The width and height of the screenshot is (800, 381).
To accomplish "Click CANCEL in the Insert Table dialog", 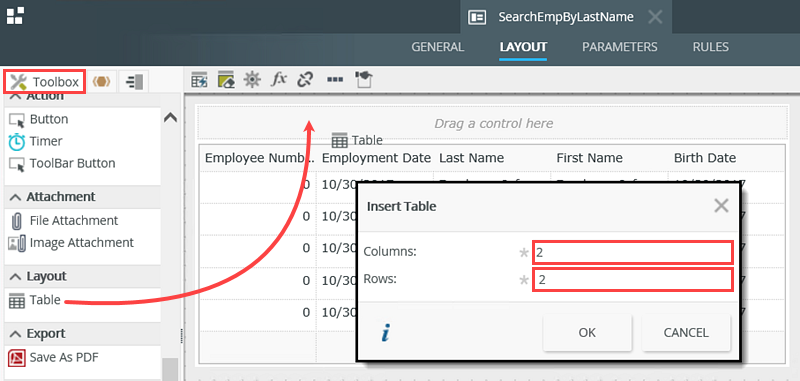I will pos(686,333).
